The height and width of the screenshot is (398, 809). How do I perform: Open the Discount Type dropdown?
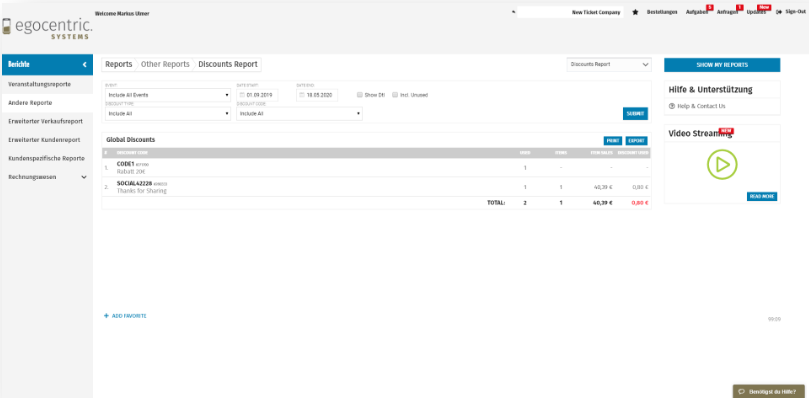(x=168, y=114)
